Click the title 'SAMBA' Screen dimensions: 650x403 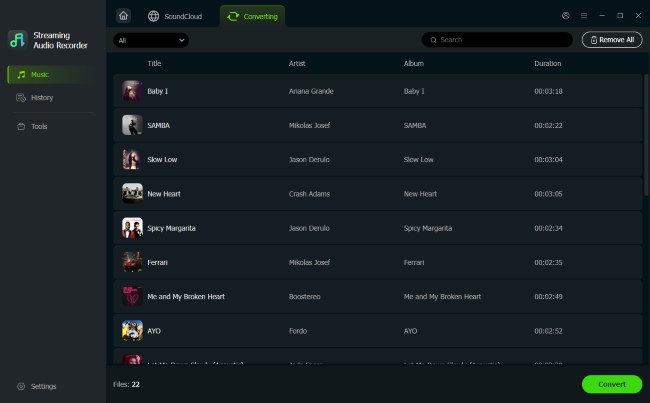[158, 125]
